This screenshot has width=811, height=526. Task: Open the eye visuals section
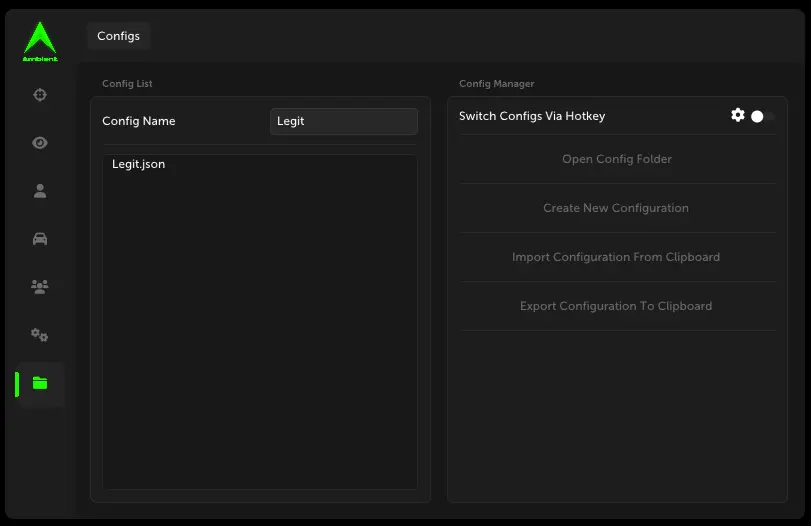pyautogui.click(x=40, y=143)
